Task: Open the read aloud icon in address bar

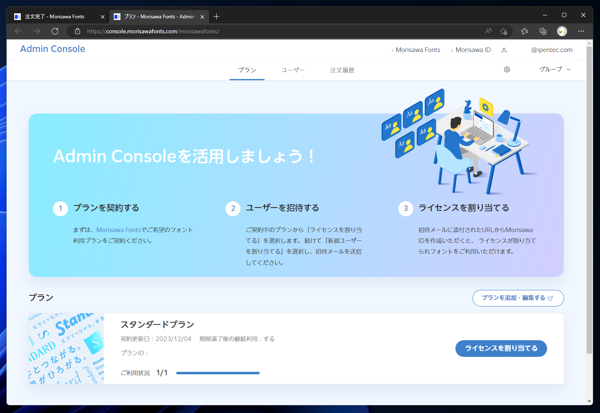Action: coord(488,31)
